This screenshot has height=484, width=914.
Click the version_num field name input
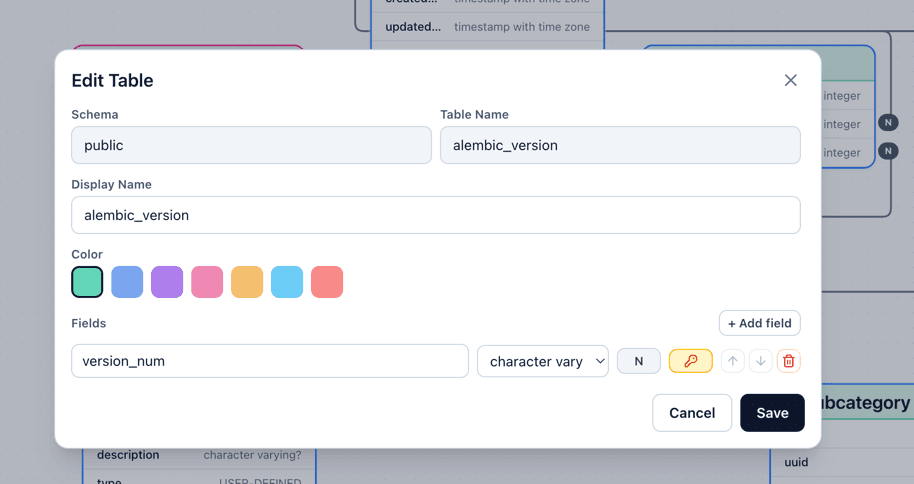270,361
